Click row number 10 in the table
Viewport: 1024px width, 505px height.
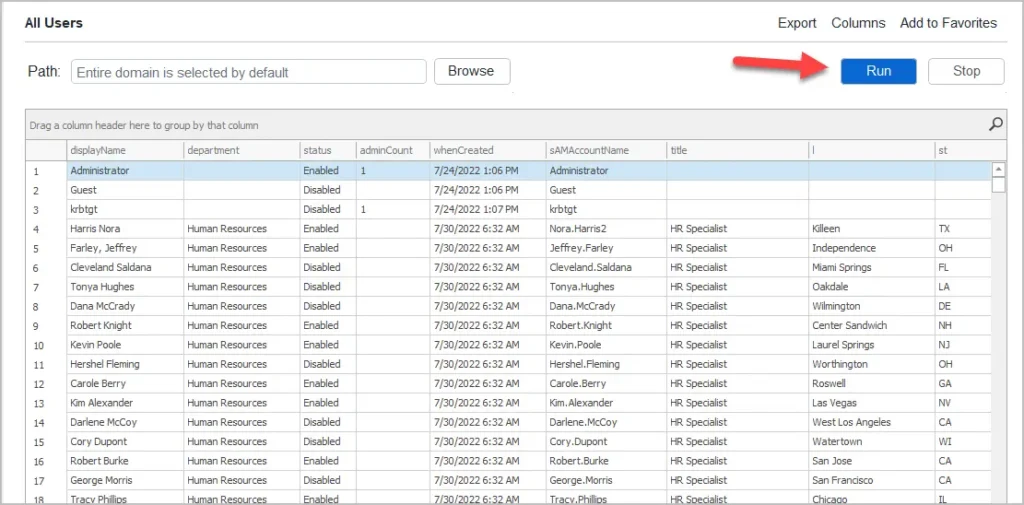click(x=46, y=344)
